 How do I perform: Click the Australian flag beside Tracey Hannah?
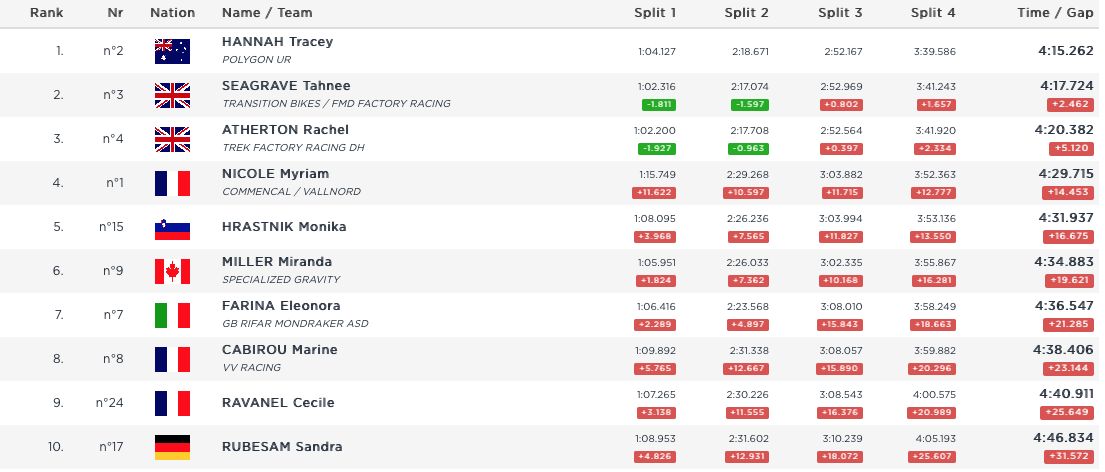(172, 51)
